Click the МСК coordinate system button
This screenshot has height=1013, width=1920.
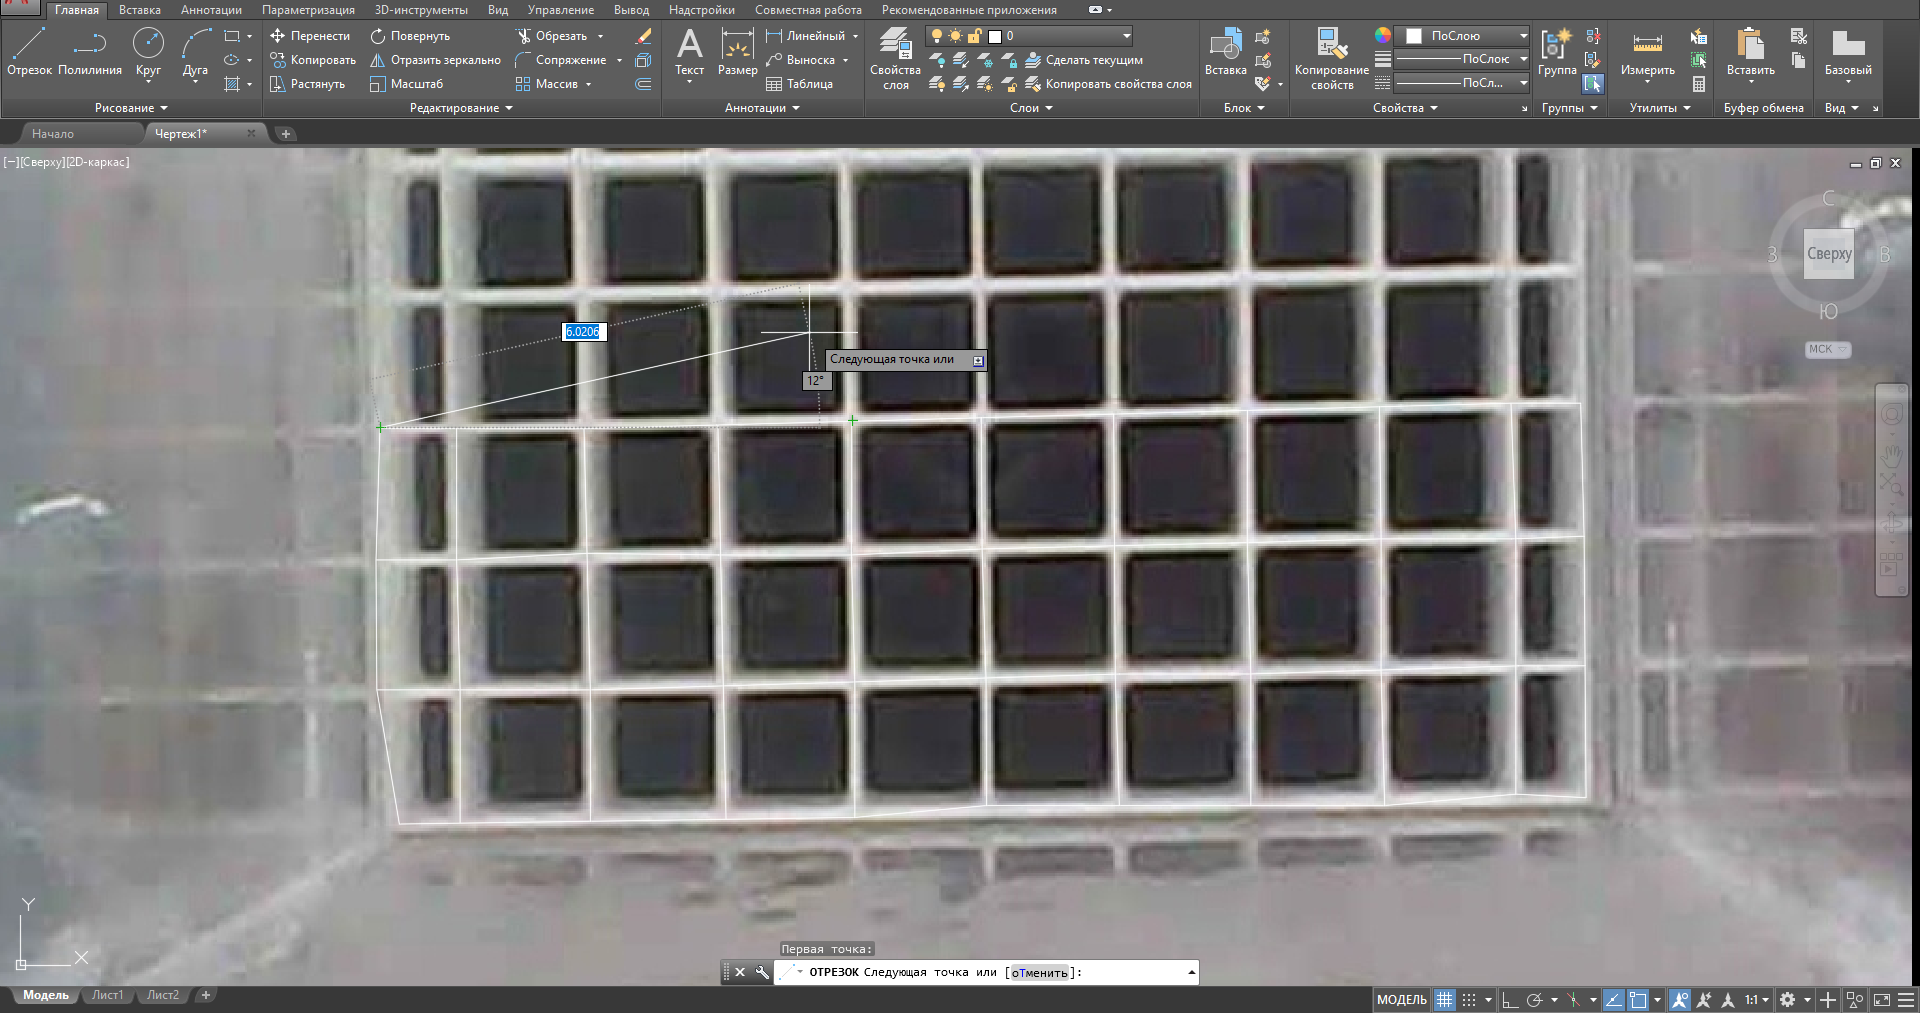pyautogui.click(x=1828, y=349)
